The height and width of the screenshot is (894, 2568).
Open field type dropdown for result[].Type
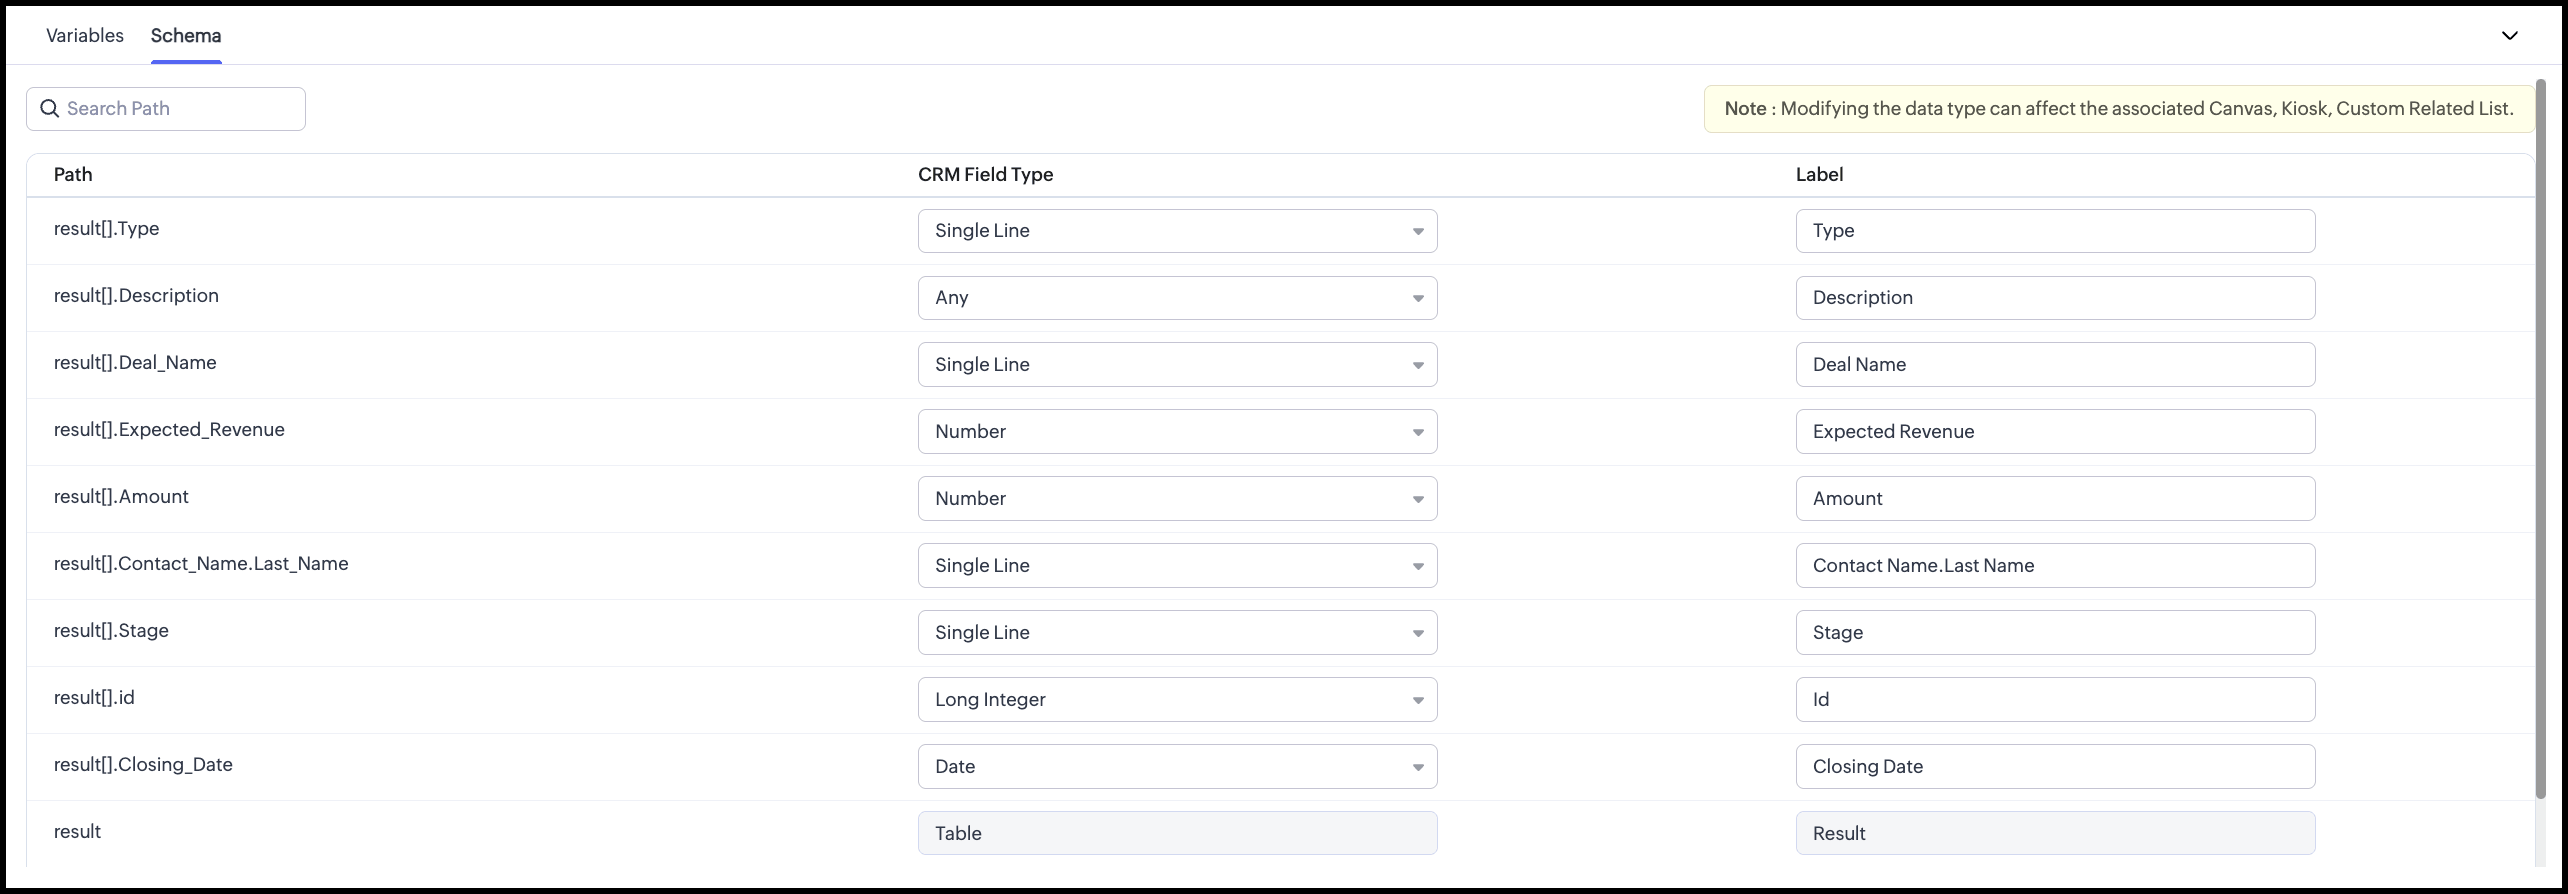(x=1177, y=231)
